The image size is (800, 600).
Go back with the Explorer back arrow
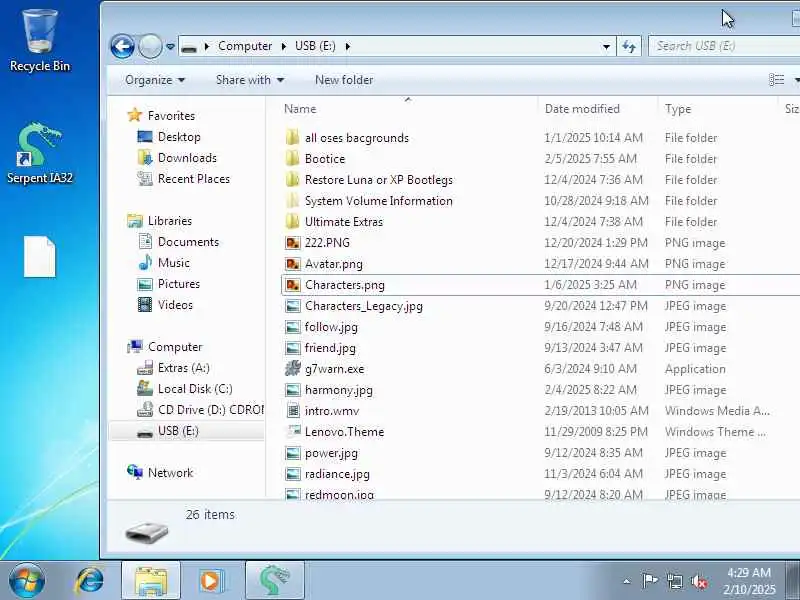122,47
